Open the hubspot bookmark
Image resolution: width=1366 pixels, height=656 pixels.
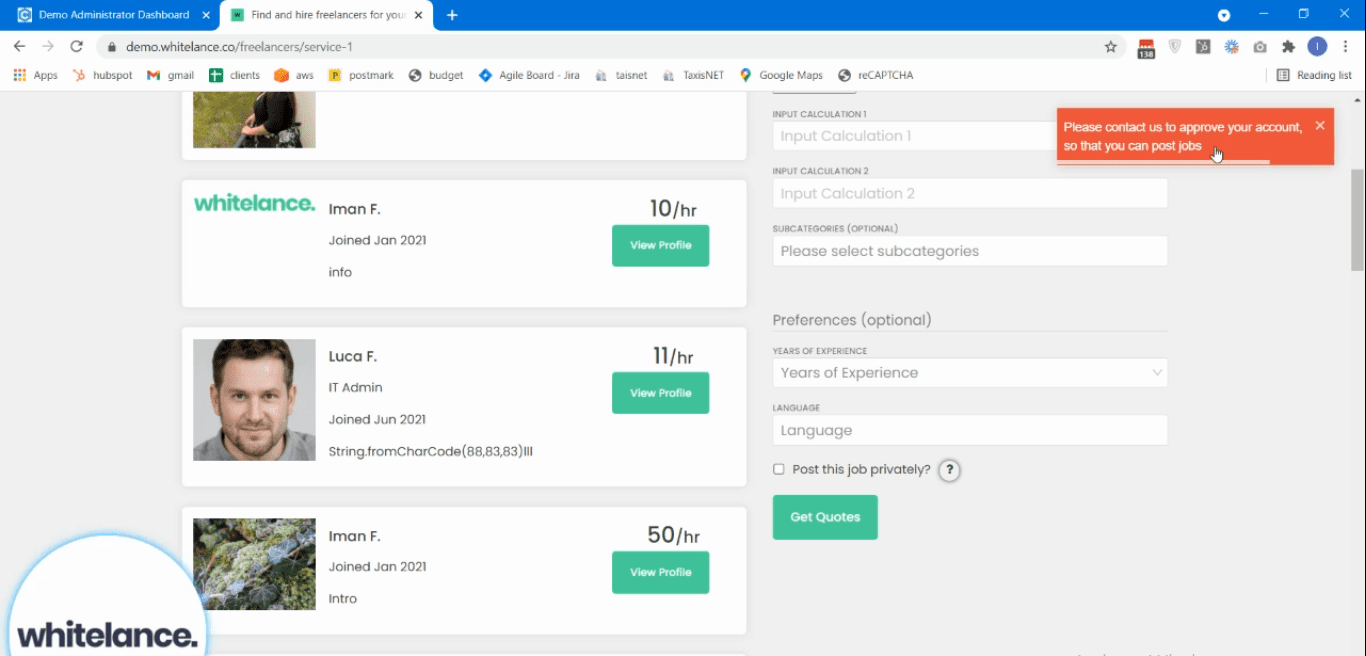coord(103,75)
